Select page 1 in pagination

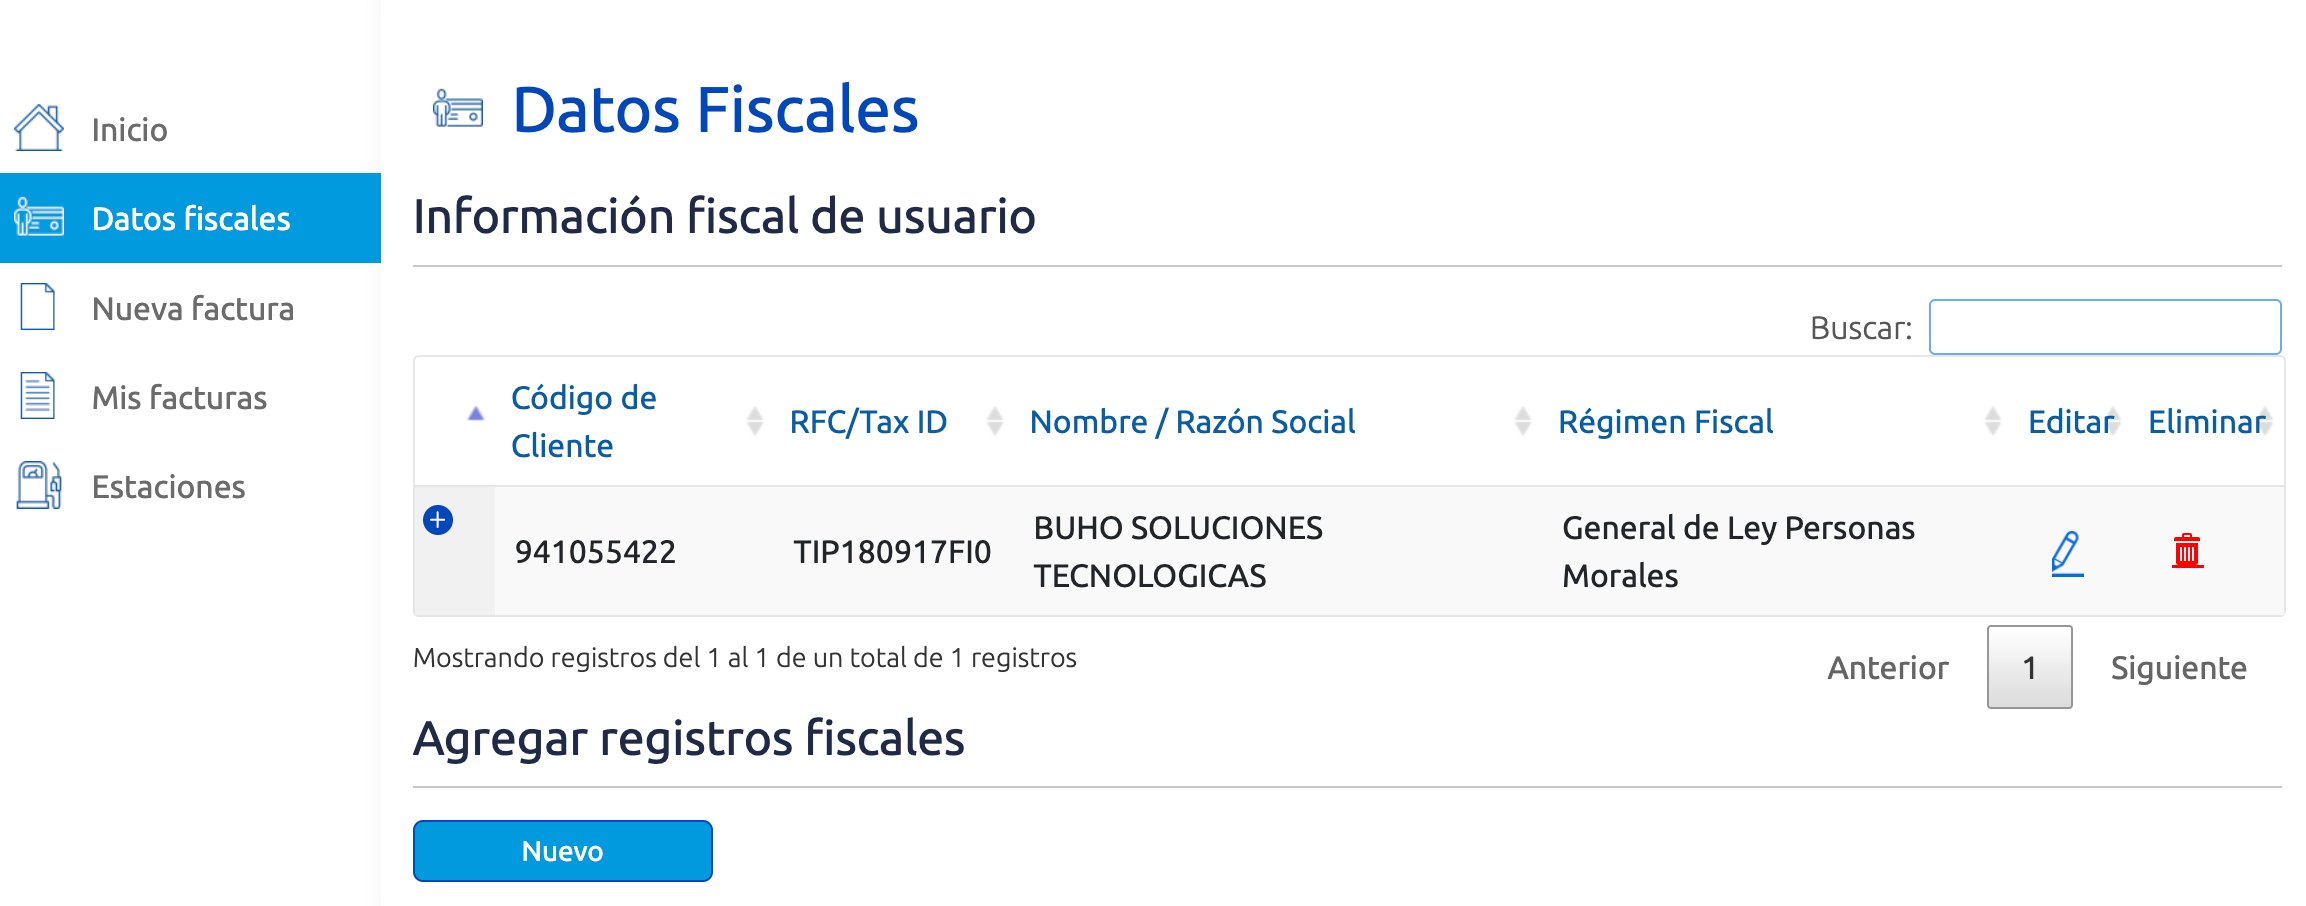[x=2029, y=667]
